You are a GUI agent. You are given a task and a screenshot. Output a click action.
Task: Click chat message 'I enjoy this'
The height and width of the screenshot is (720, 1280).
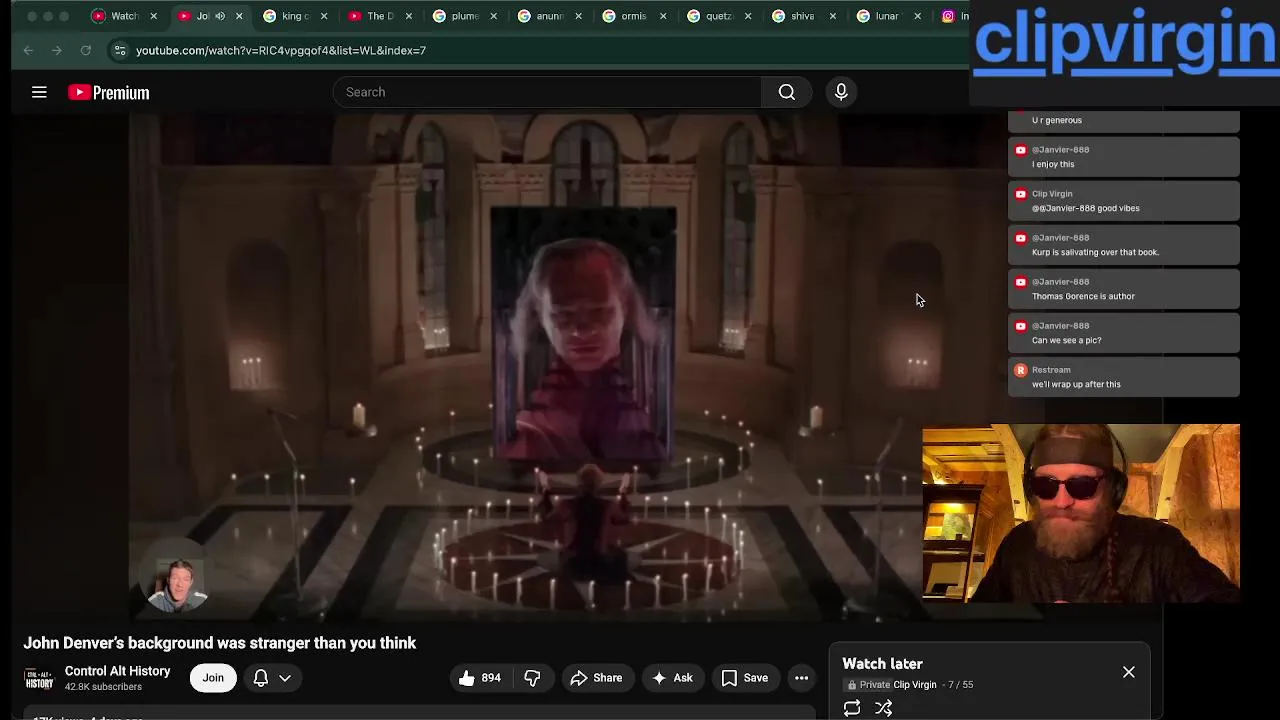1053,164
